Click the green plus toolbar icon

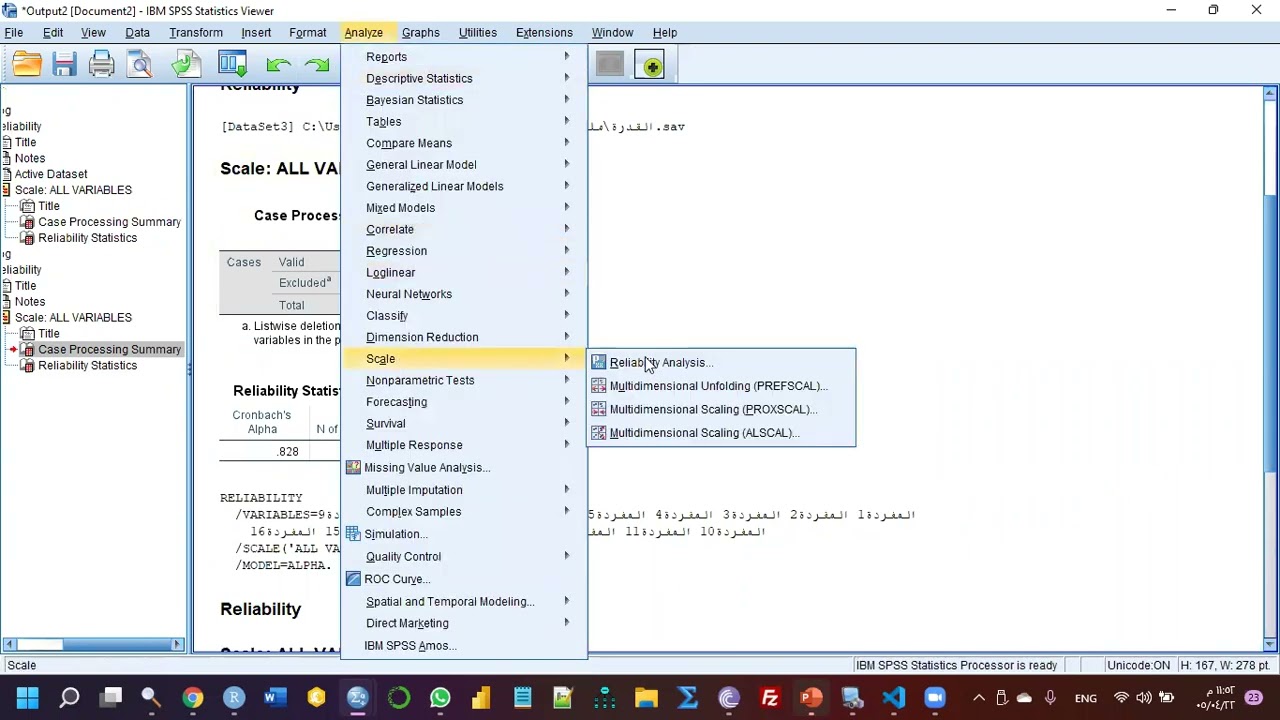(652, 66)
